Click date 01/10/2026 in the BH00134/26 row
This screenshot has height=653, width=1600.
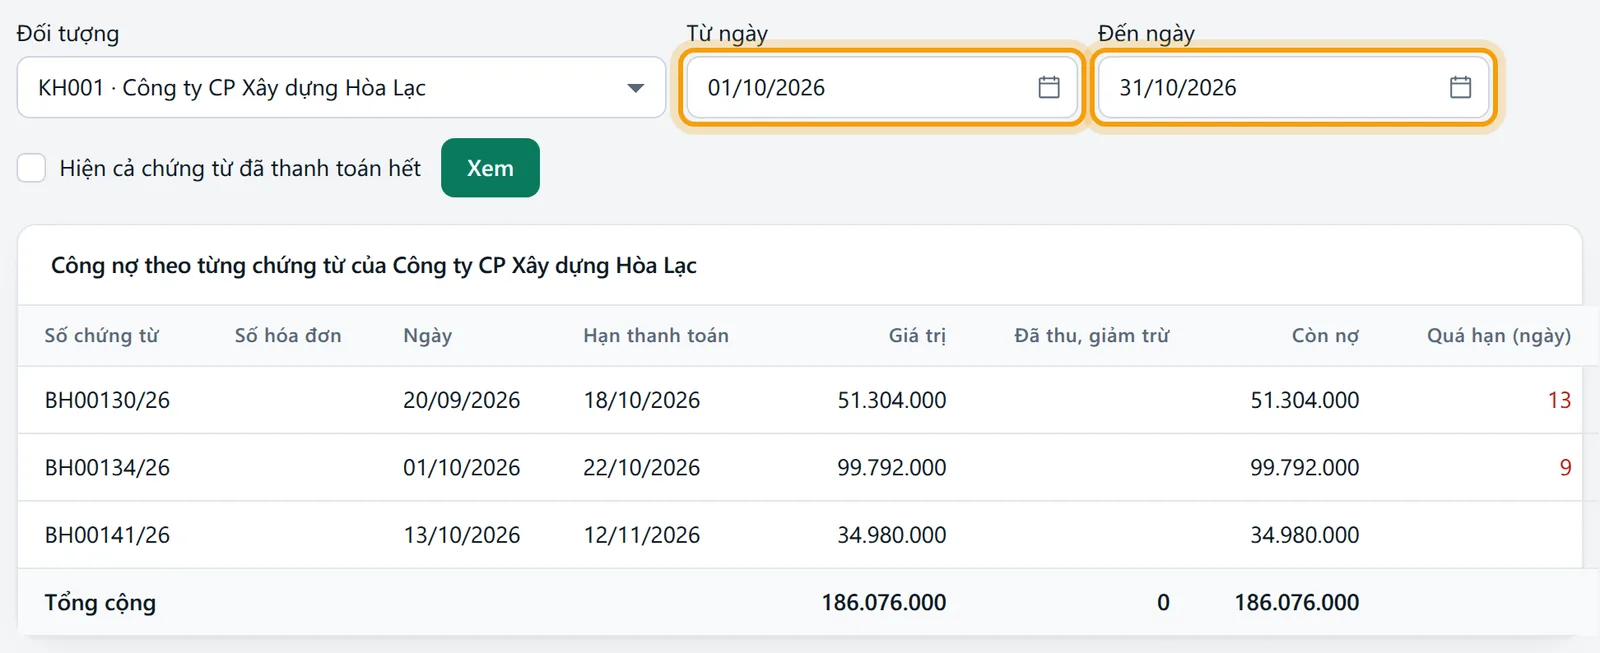tap(462, 467)
